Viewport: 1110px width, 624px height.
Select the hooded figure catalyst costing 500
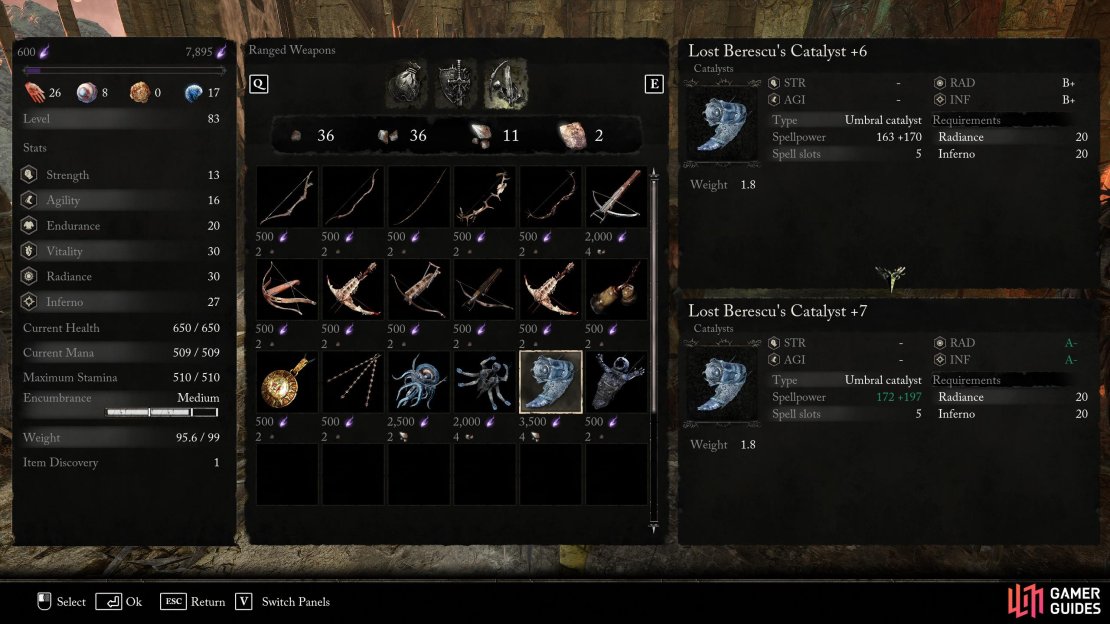pos(616,382)
